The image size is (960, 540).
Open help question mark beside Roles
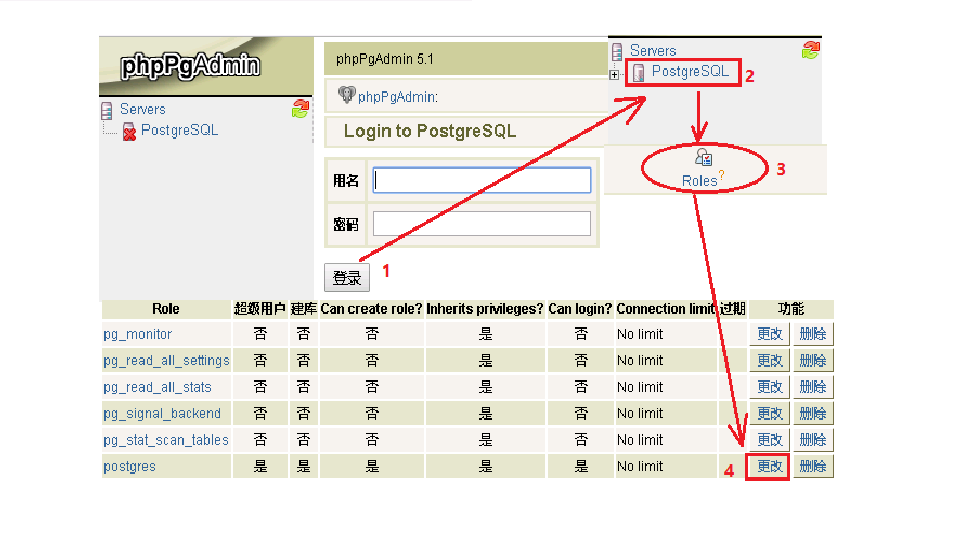pos(722,175)
